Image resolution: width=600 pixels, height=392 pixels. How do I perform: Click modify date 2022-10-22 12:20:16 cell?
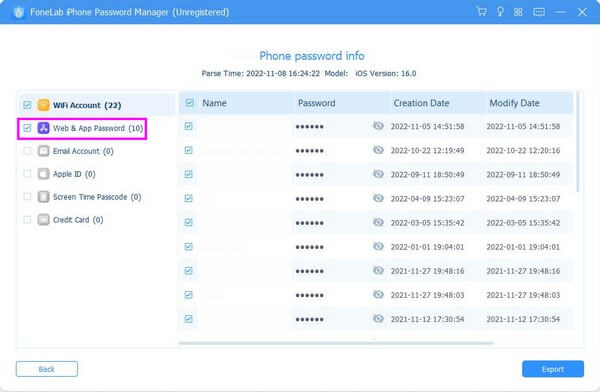523,150
